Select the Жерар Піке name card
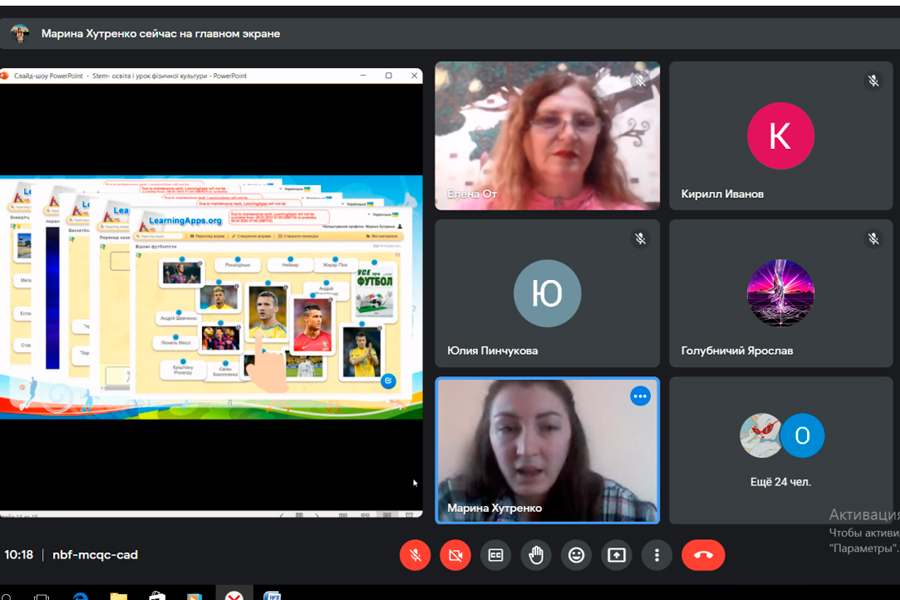 point(335,265)
